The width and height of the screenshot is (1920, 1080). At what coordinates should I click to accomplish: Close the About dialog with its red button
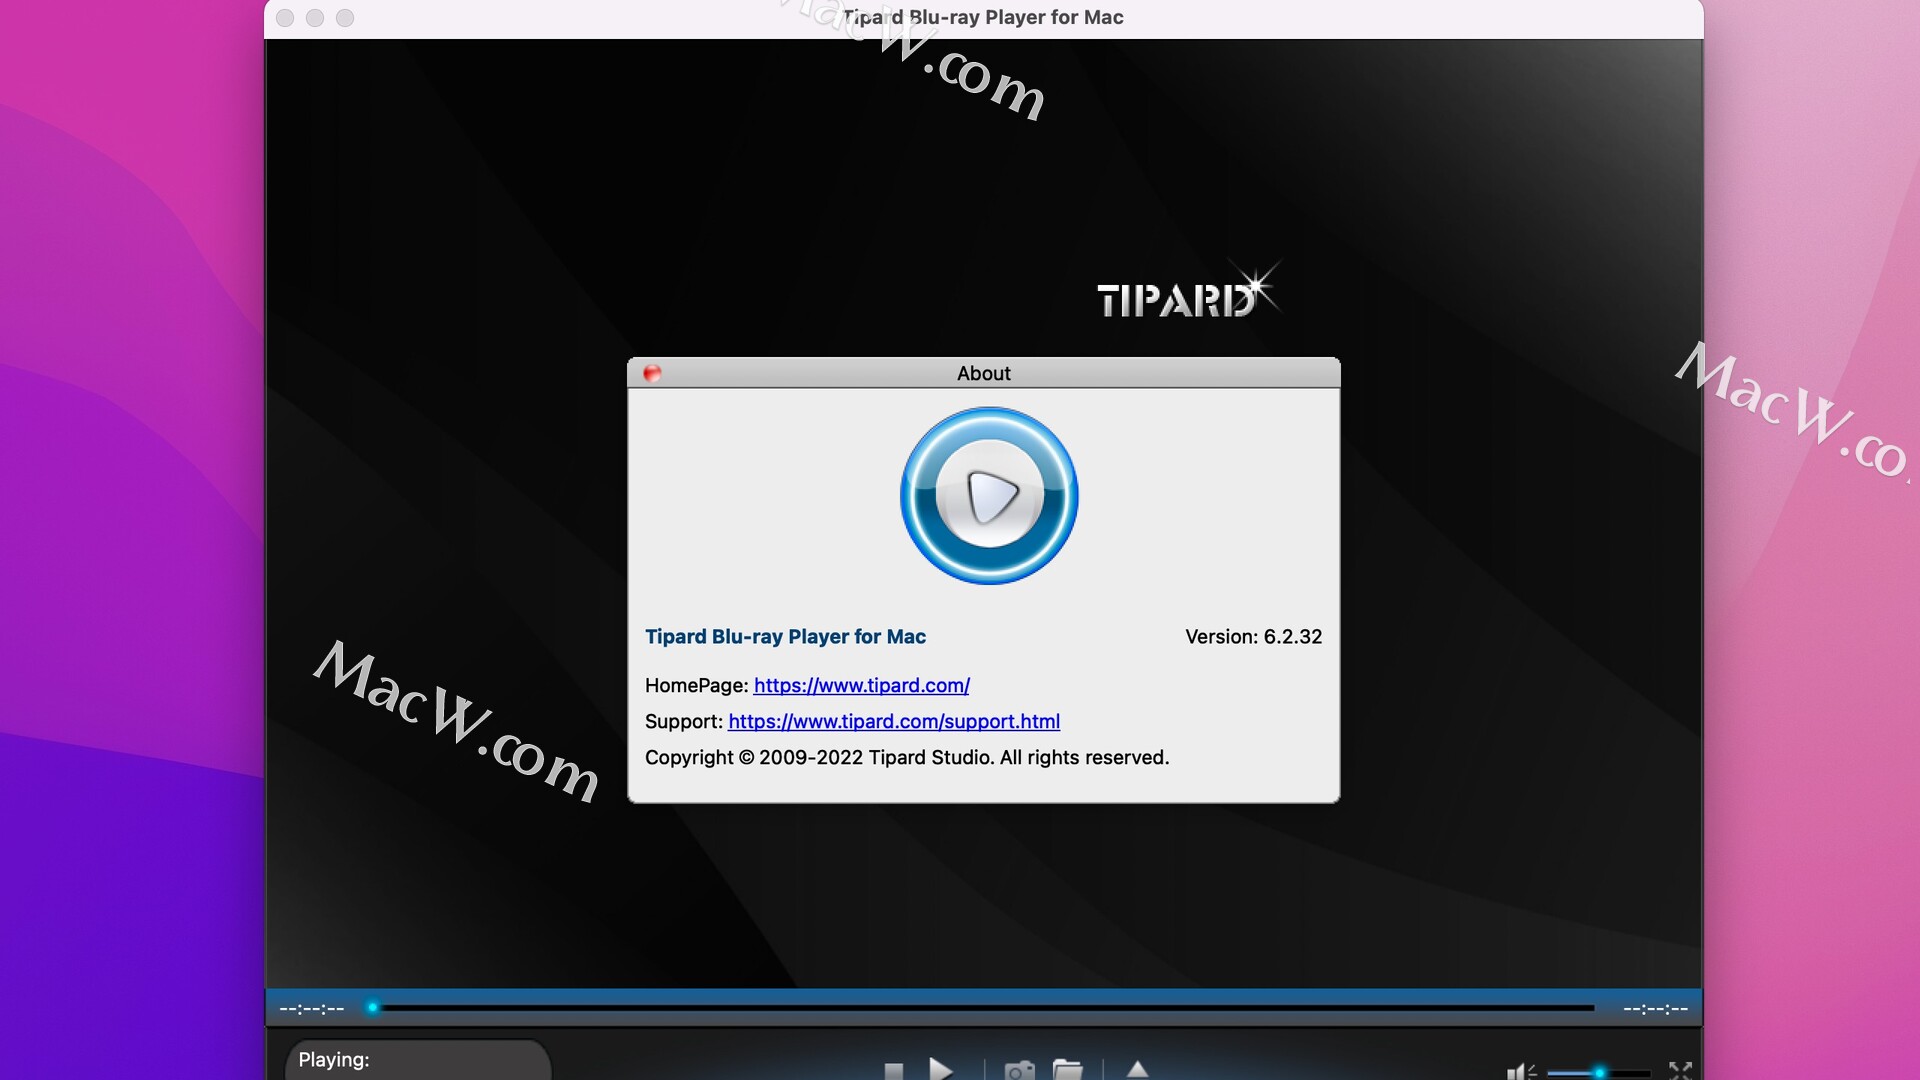click(653, 372)
